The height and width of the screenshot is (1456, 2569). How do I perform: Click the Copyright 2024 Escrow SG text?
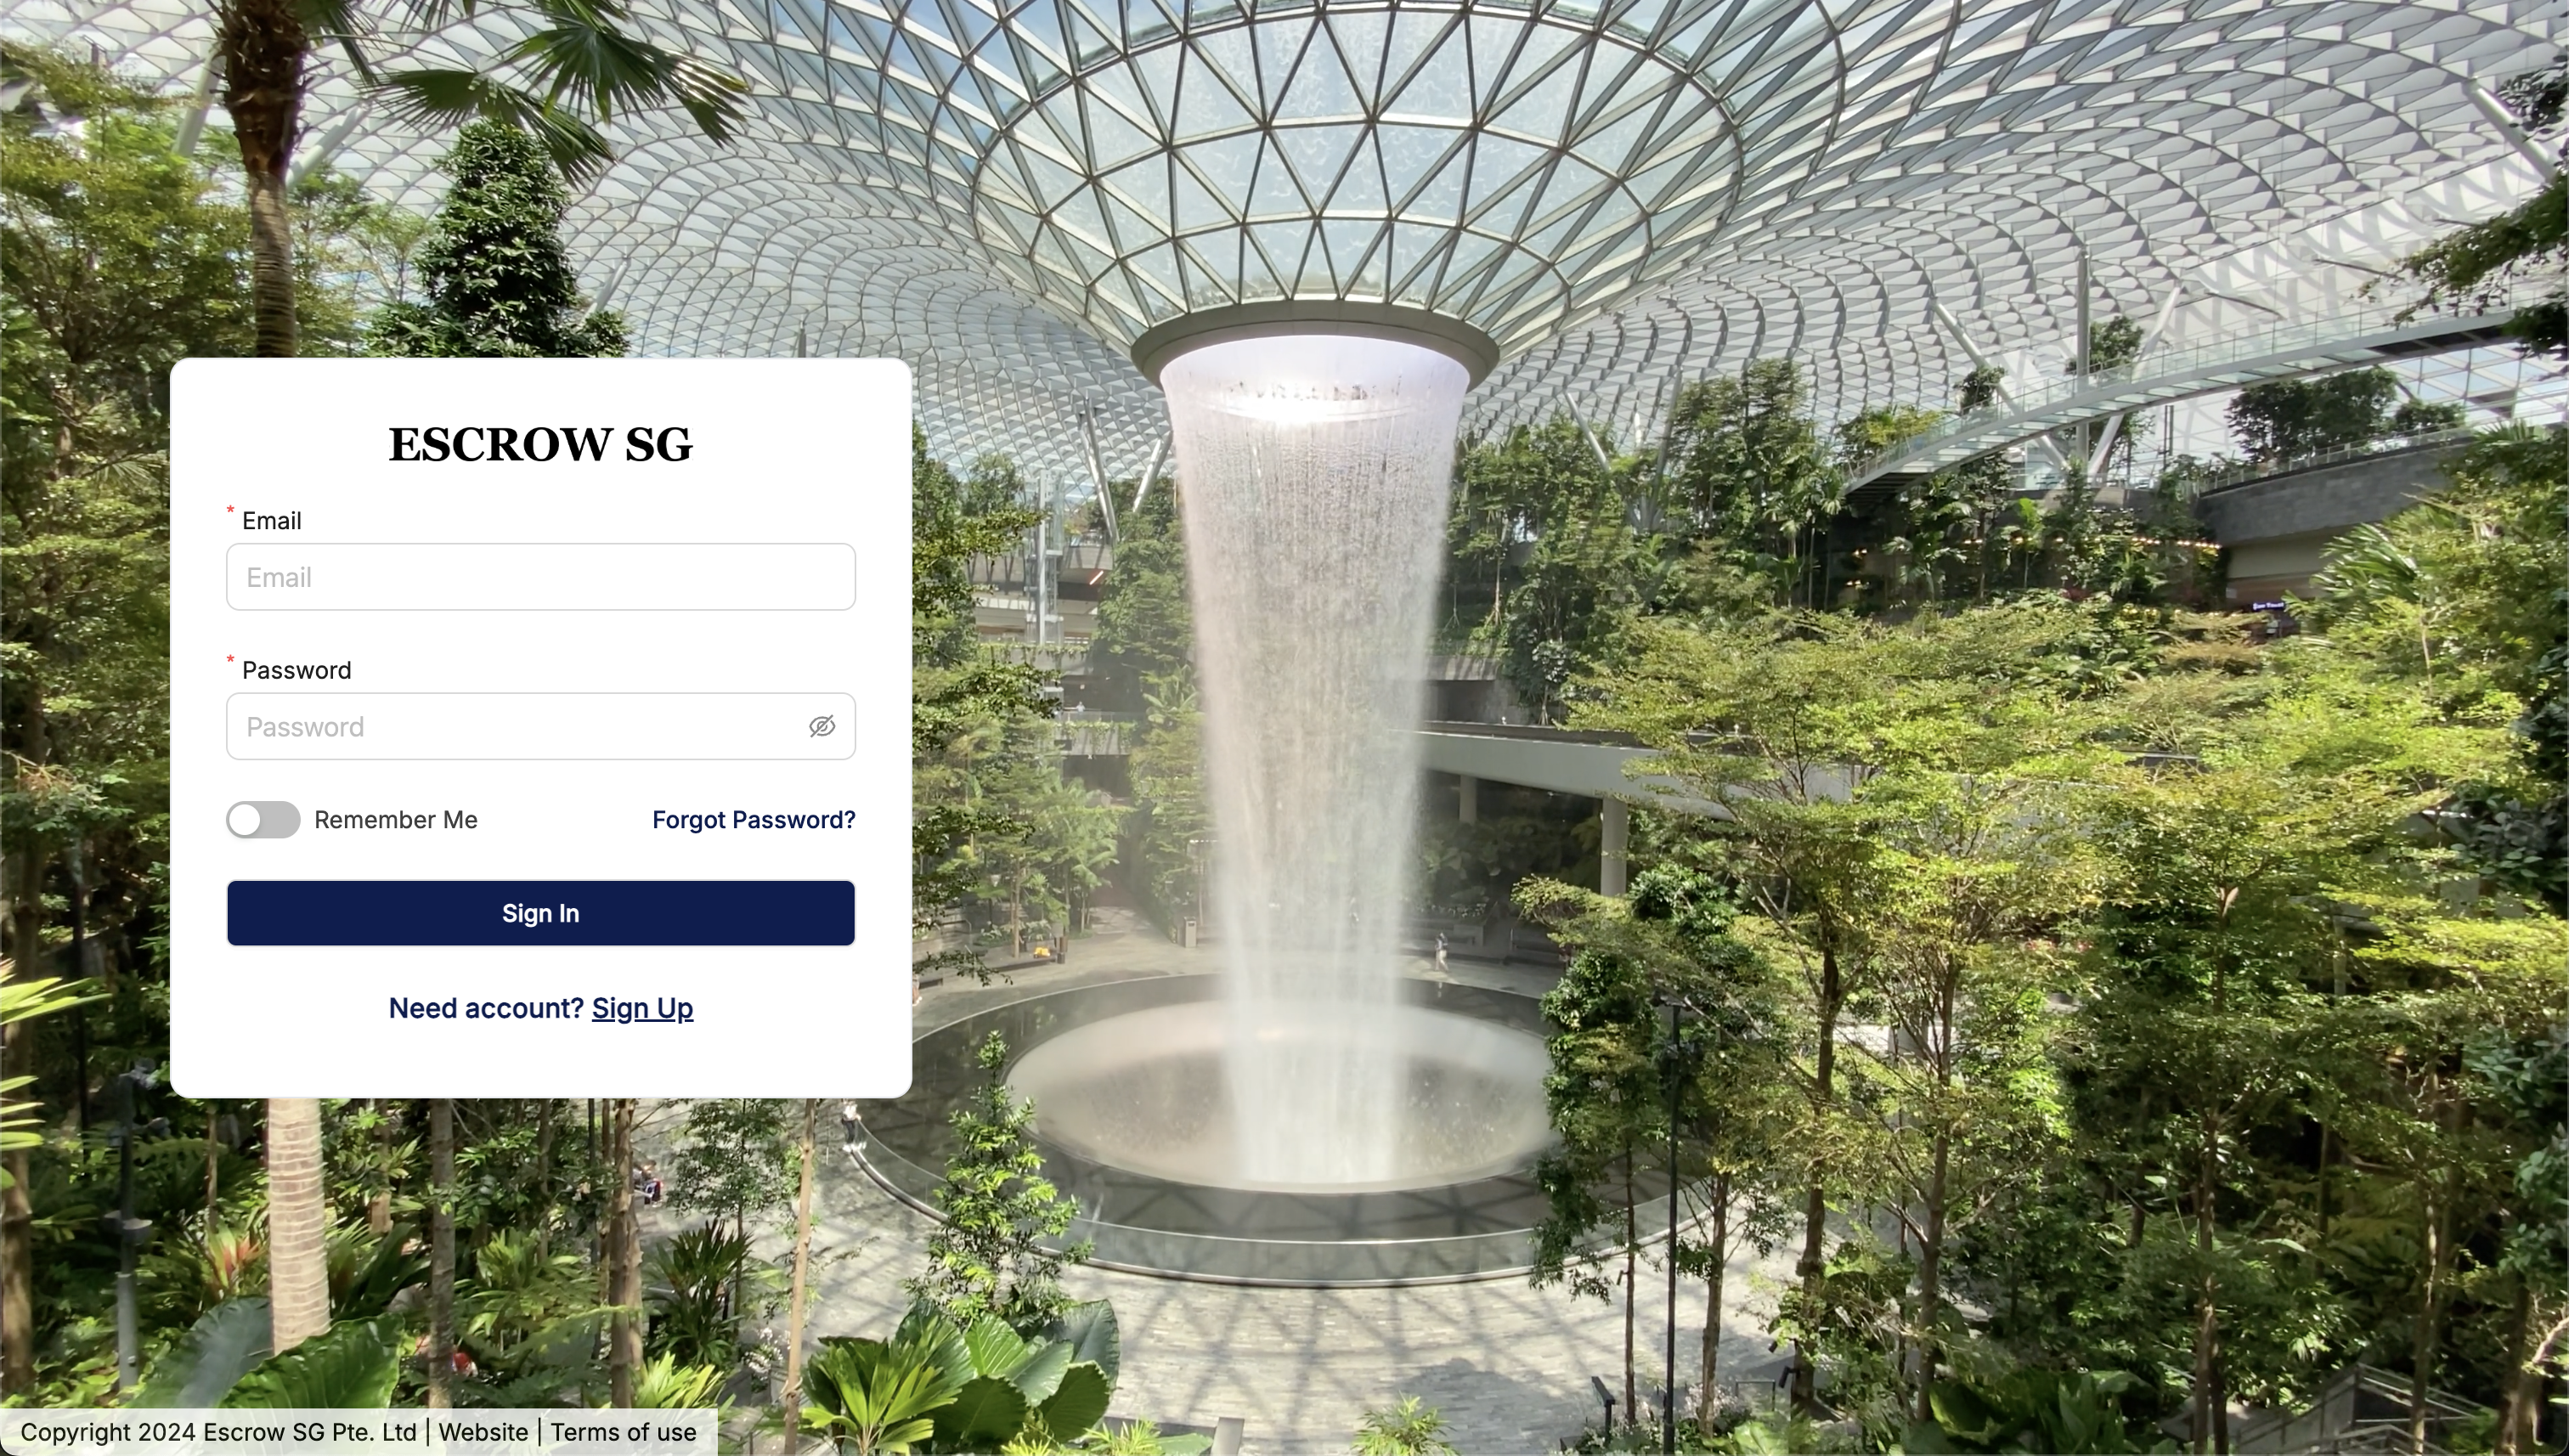219,1432
